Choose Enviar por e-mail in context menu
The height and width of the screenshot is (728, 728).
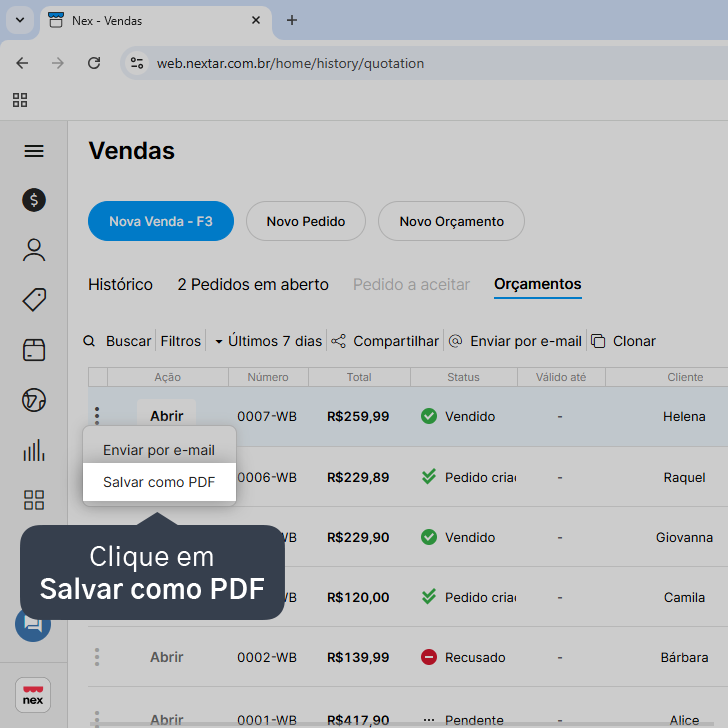pos(159,450)
